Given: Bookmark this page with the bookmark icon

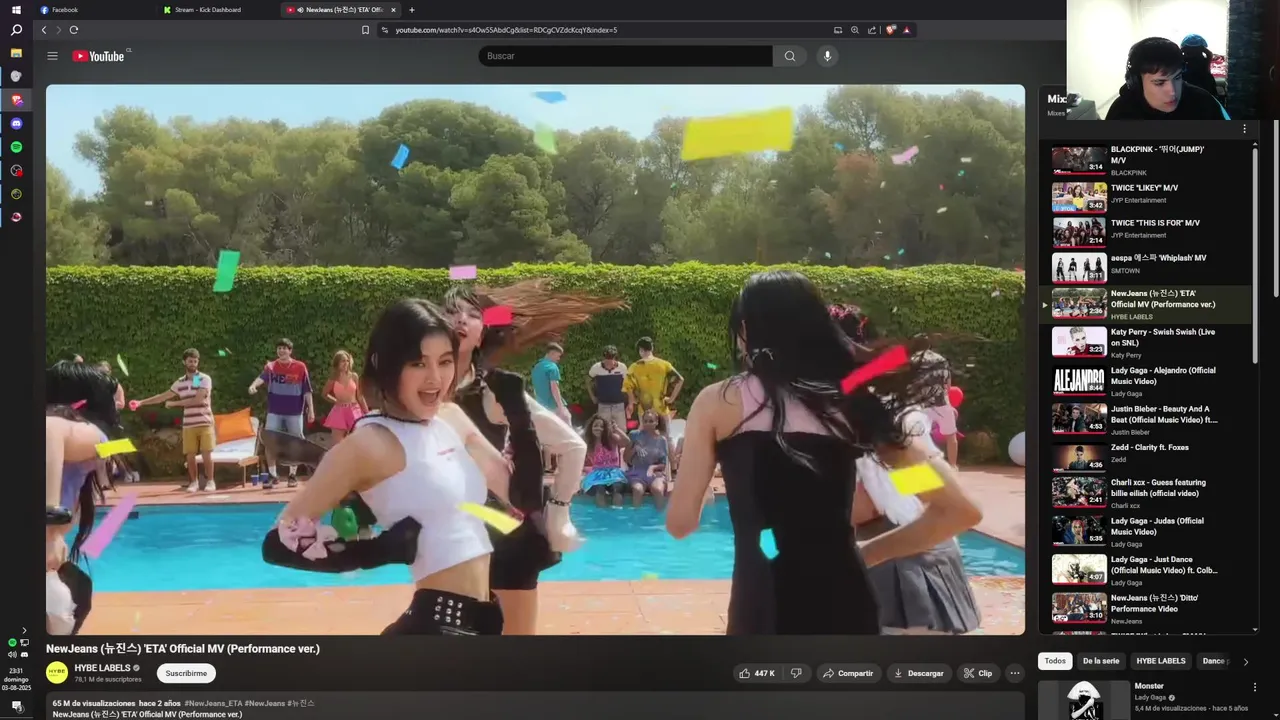Looking at the screenshot, I should pos(365,30).
